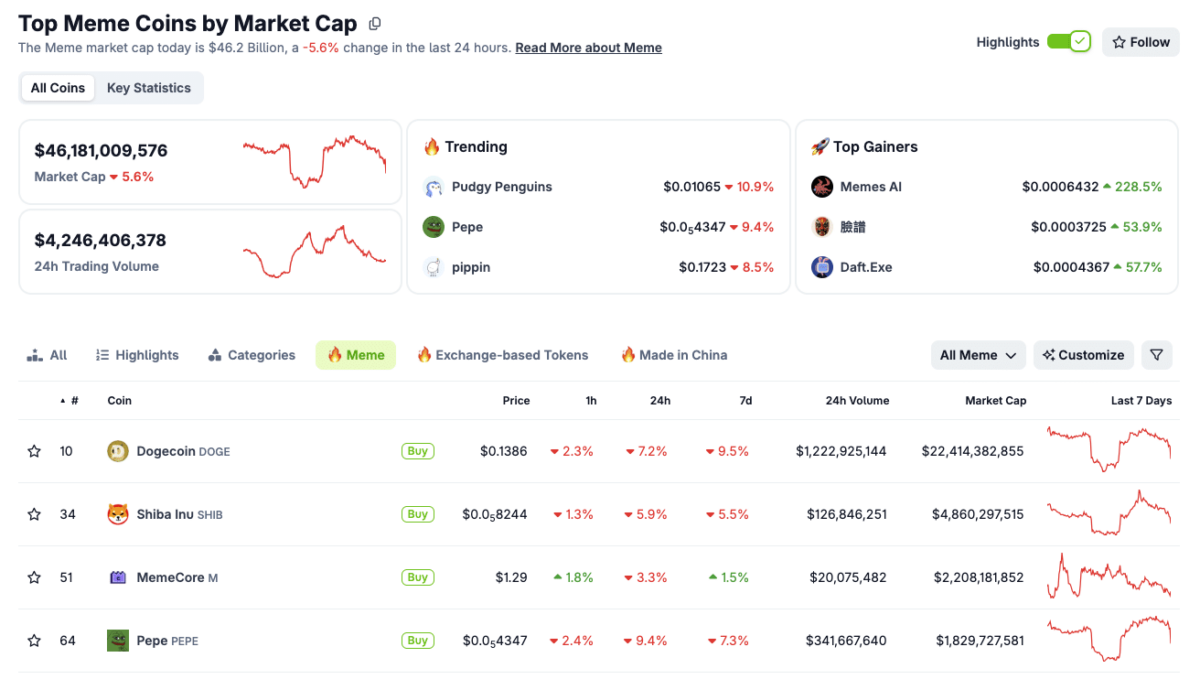Click the Follow button
The image size is (1200, 679).
point(1140,42)
